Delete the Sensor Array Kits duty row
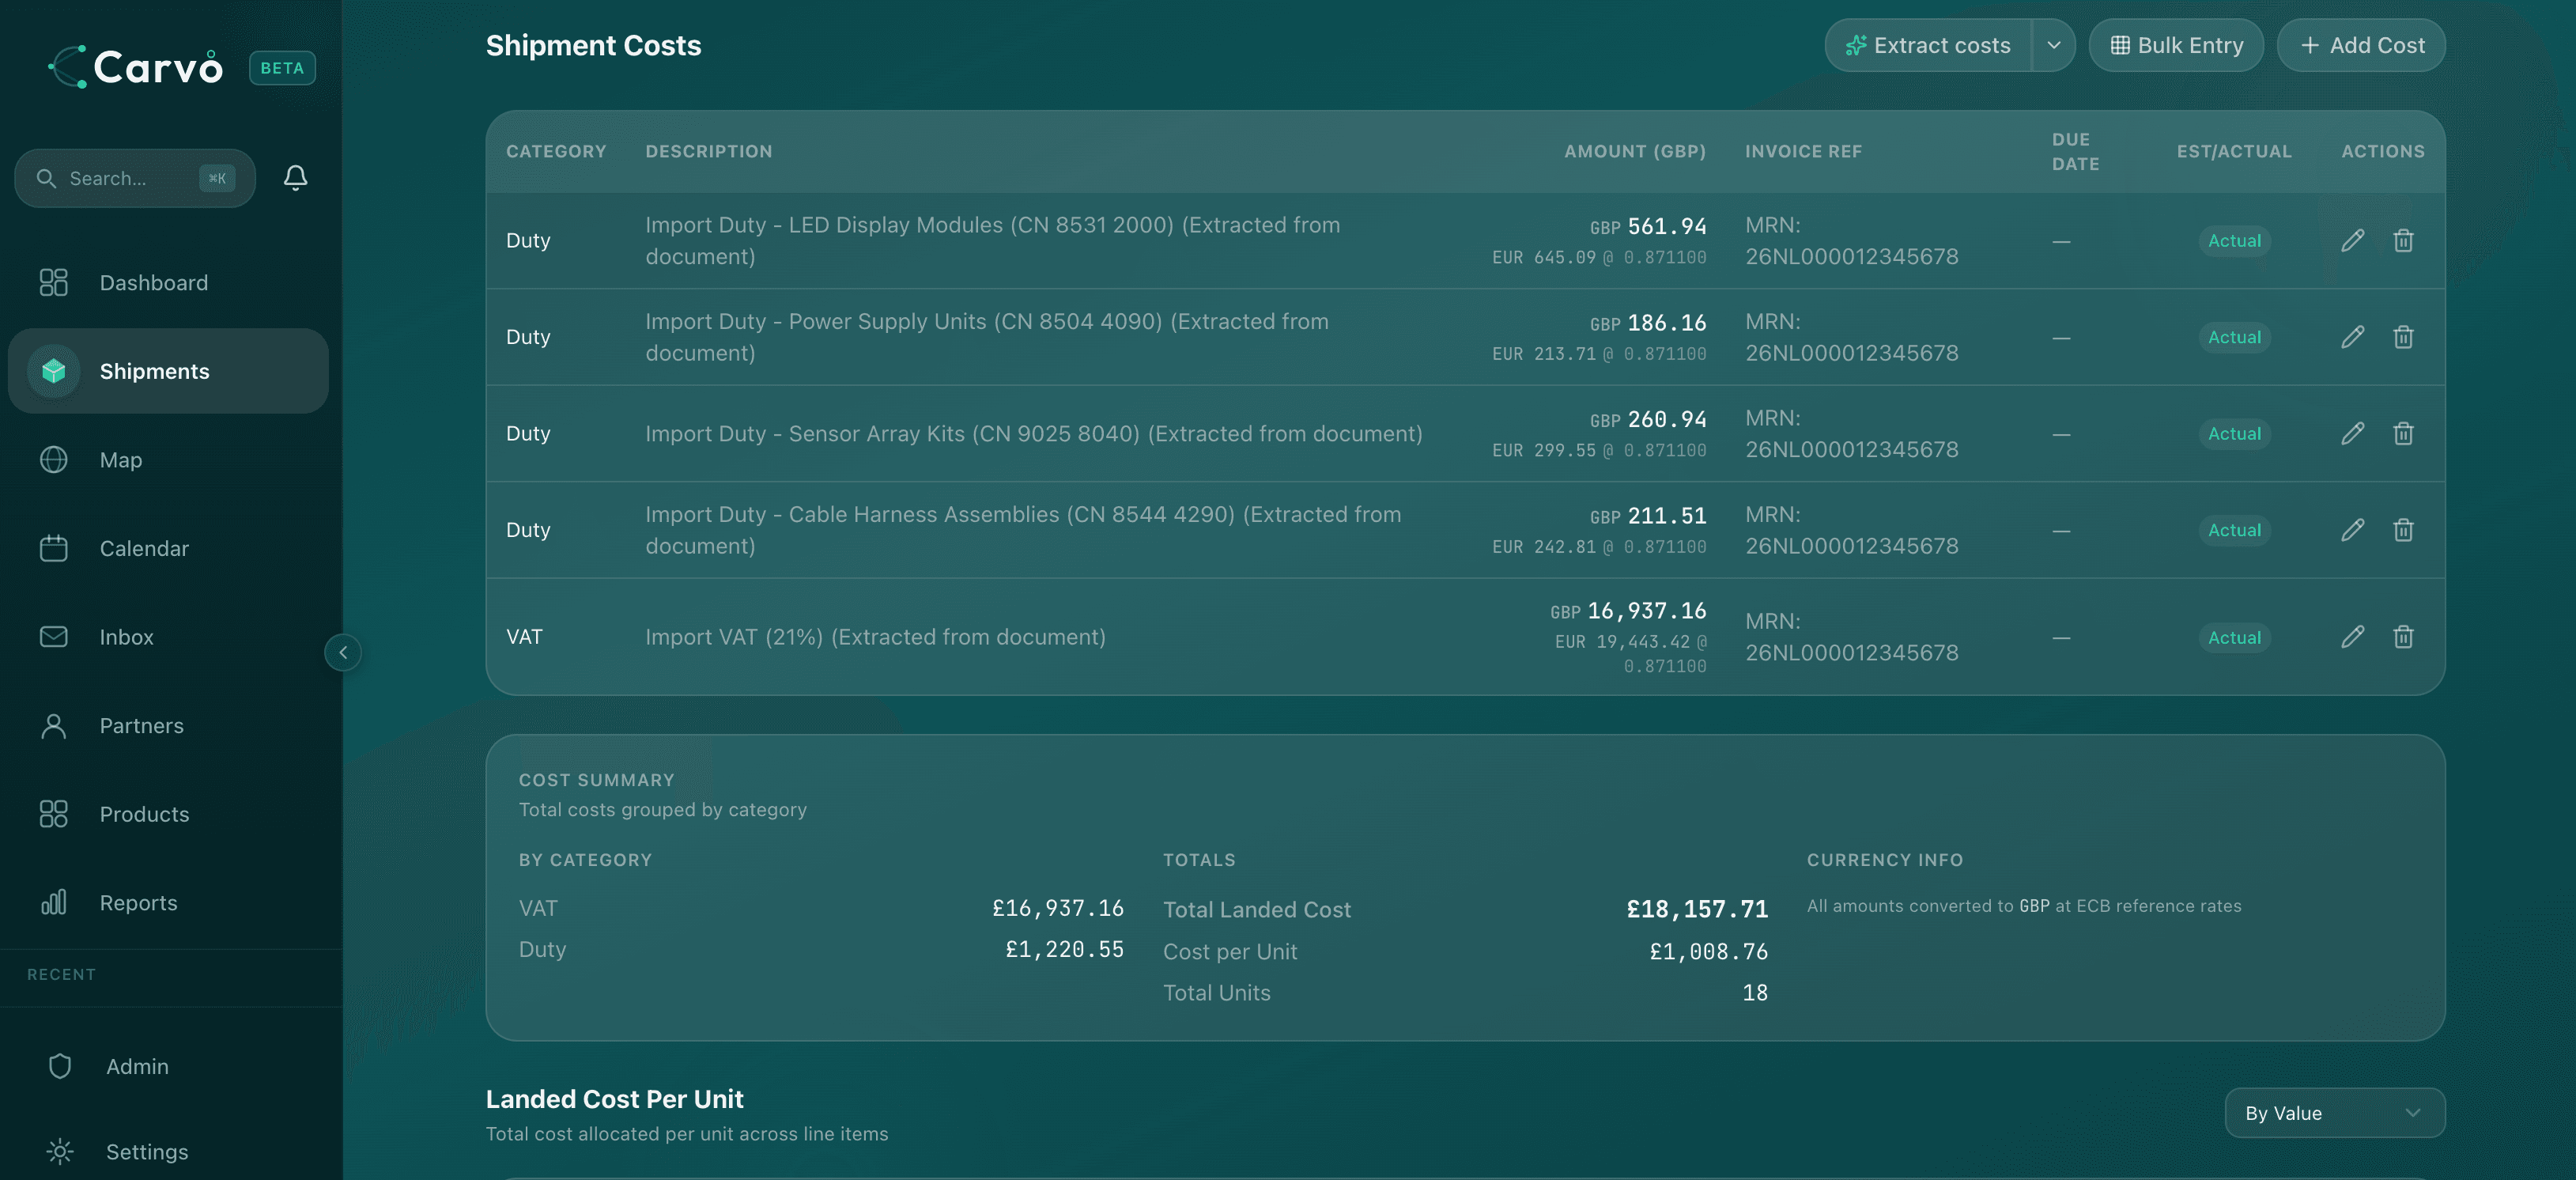 [x=2404, y=434]
